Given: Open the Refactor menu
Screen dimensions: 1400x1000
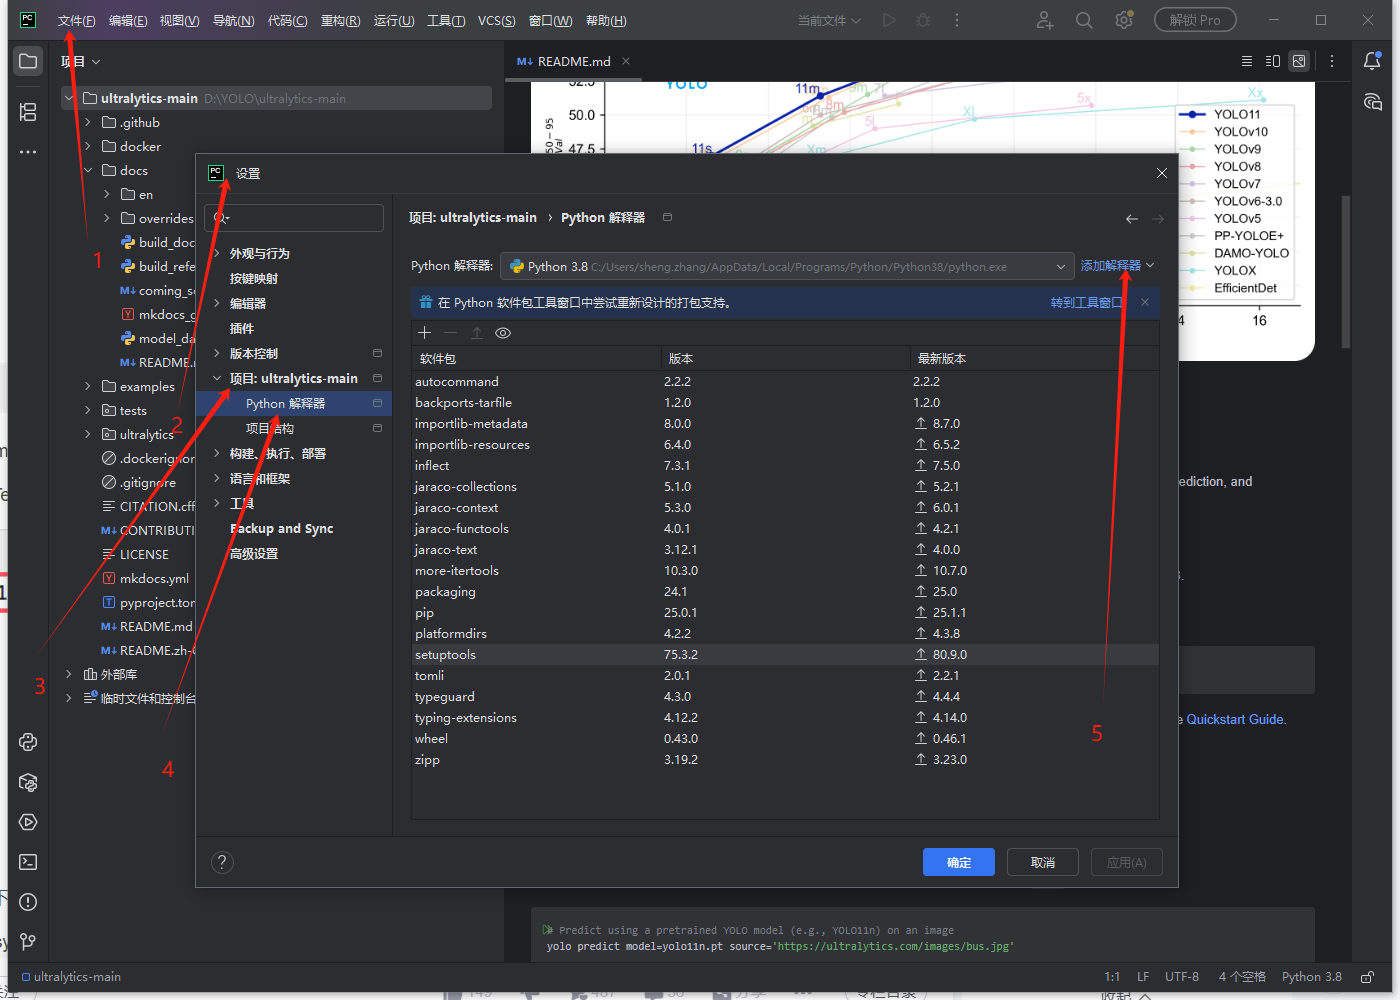Looking at the screenshot, I should (x=341, y=21).
